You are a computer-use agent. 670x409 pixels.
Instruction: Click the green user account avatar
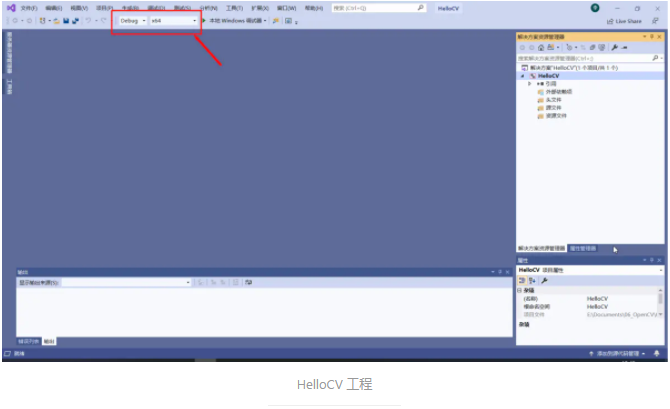[x=595, y=8]
